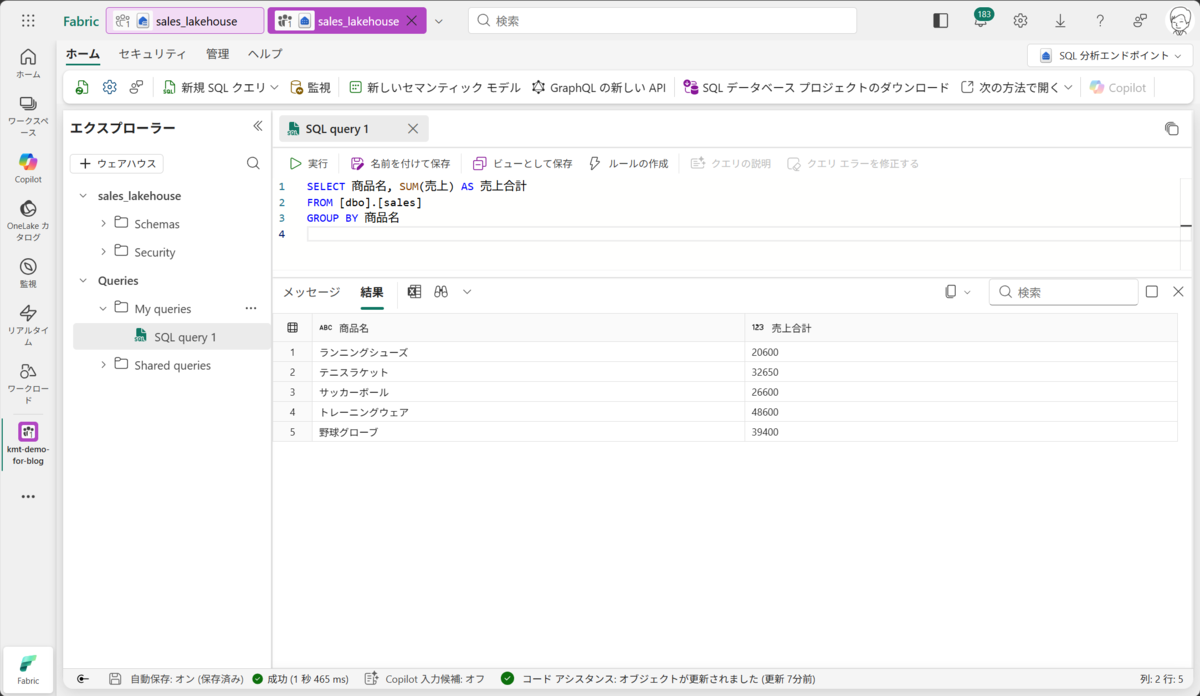Screen dimensions: 1200x696
Task: Click 名前を付けて保存 button
Action: click(400, 163)
